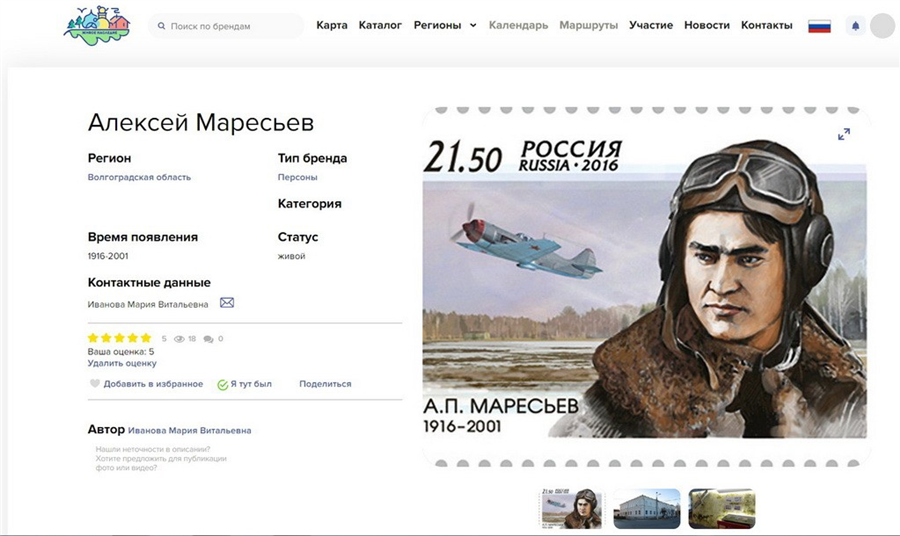Open notifications with the bell icon
This screenshot has height=536, width=900.
click(x=855, y=26)
